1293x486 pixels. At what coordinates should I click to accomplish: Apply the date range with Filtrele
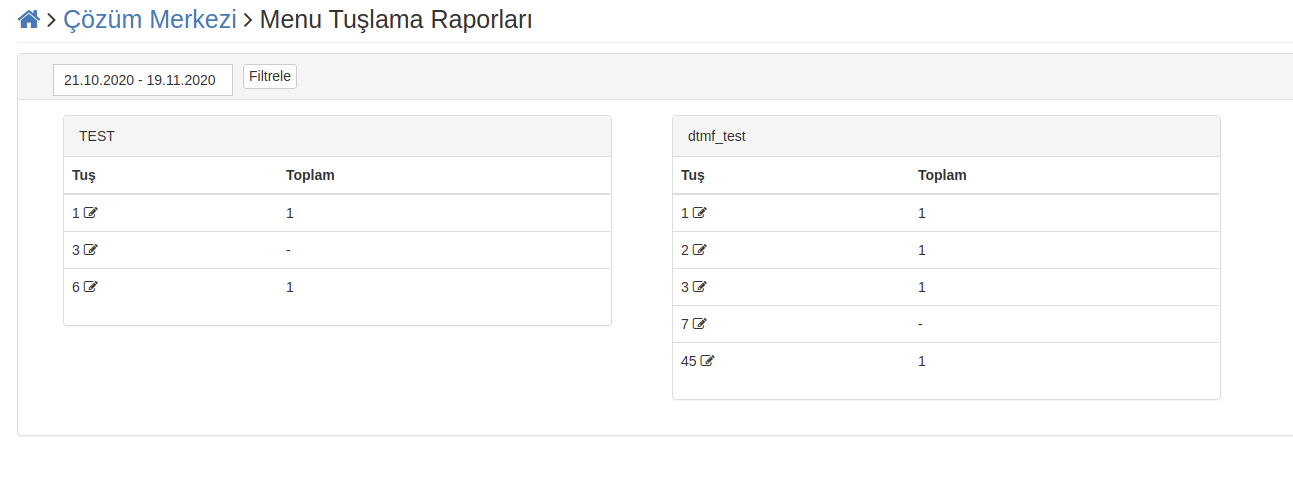270,77
